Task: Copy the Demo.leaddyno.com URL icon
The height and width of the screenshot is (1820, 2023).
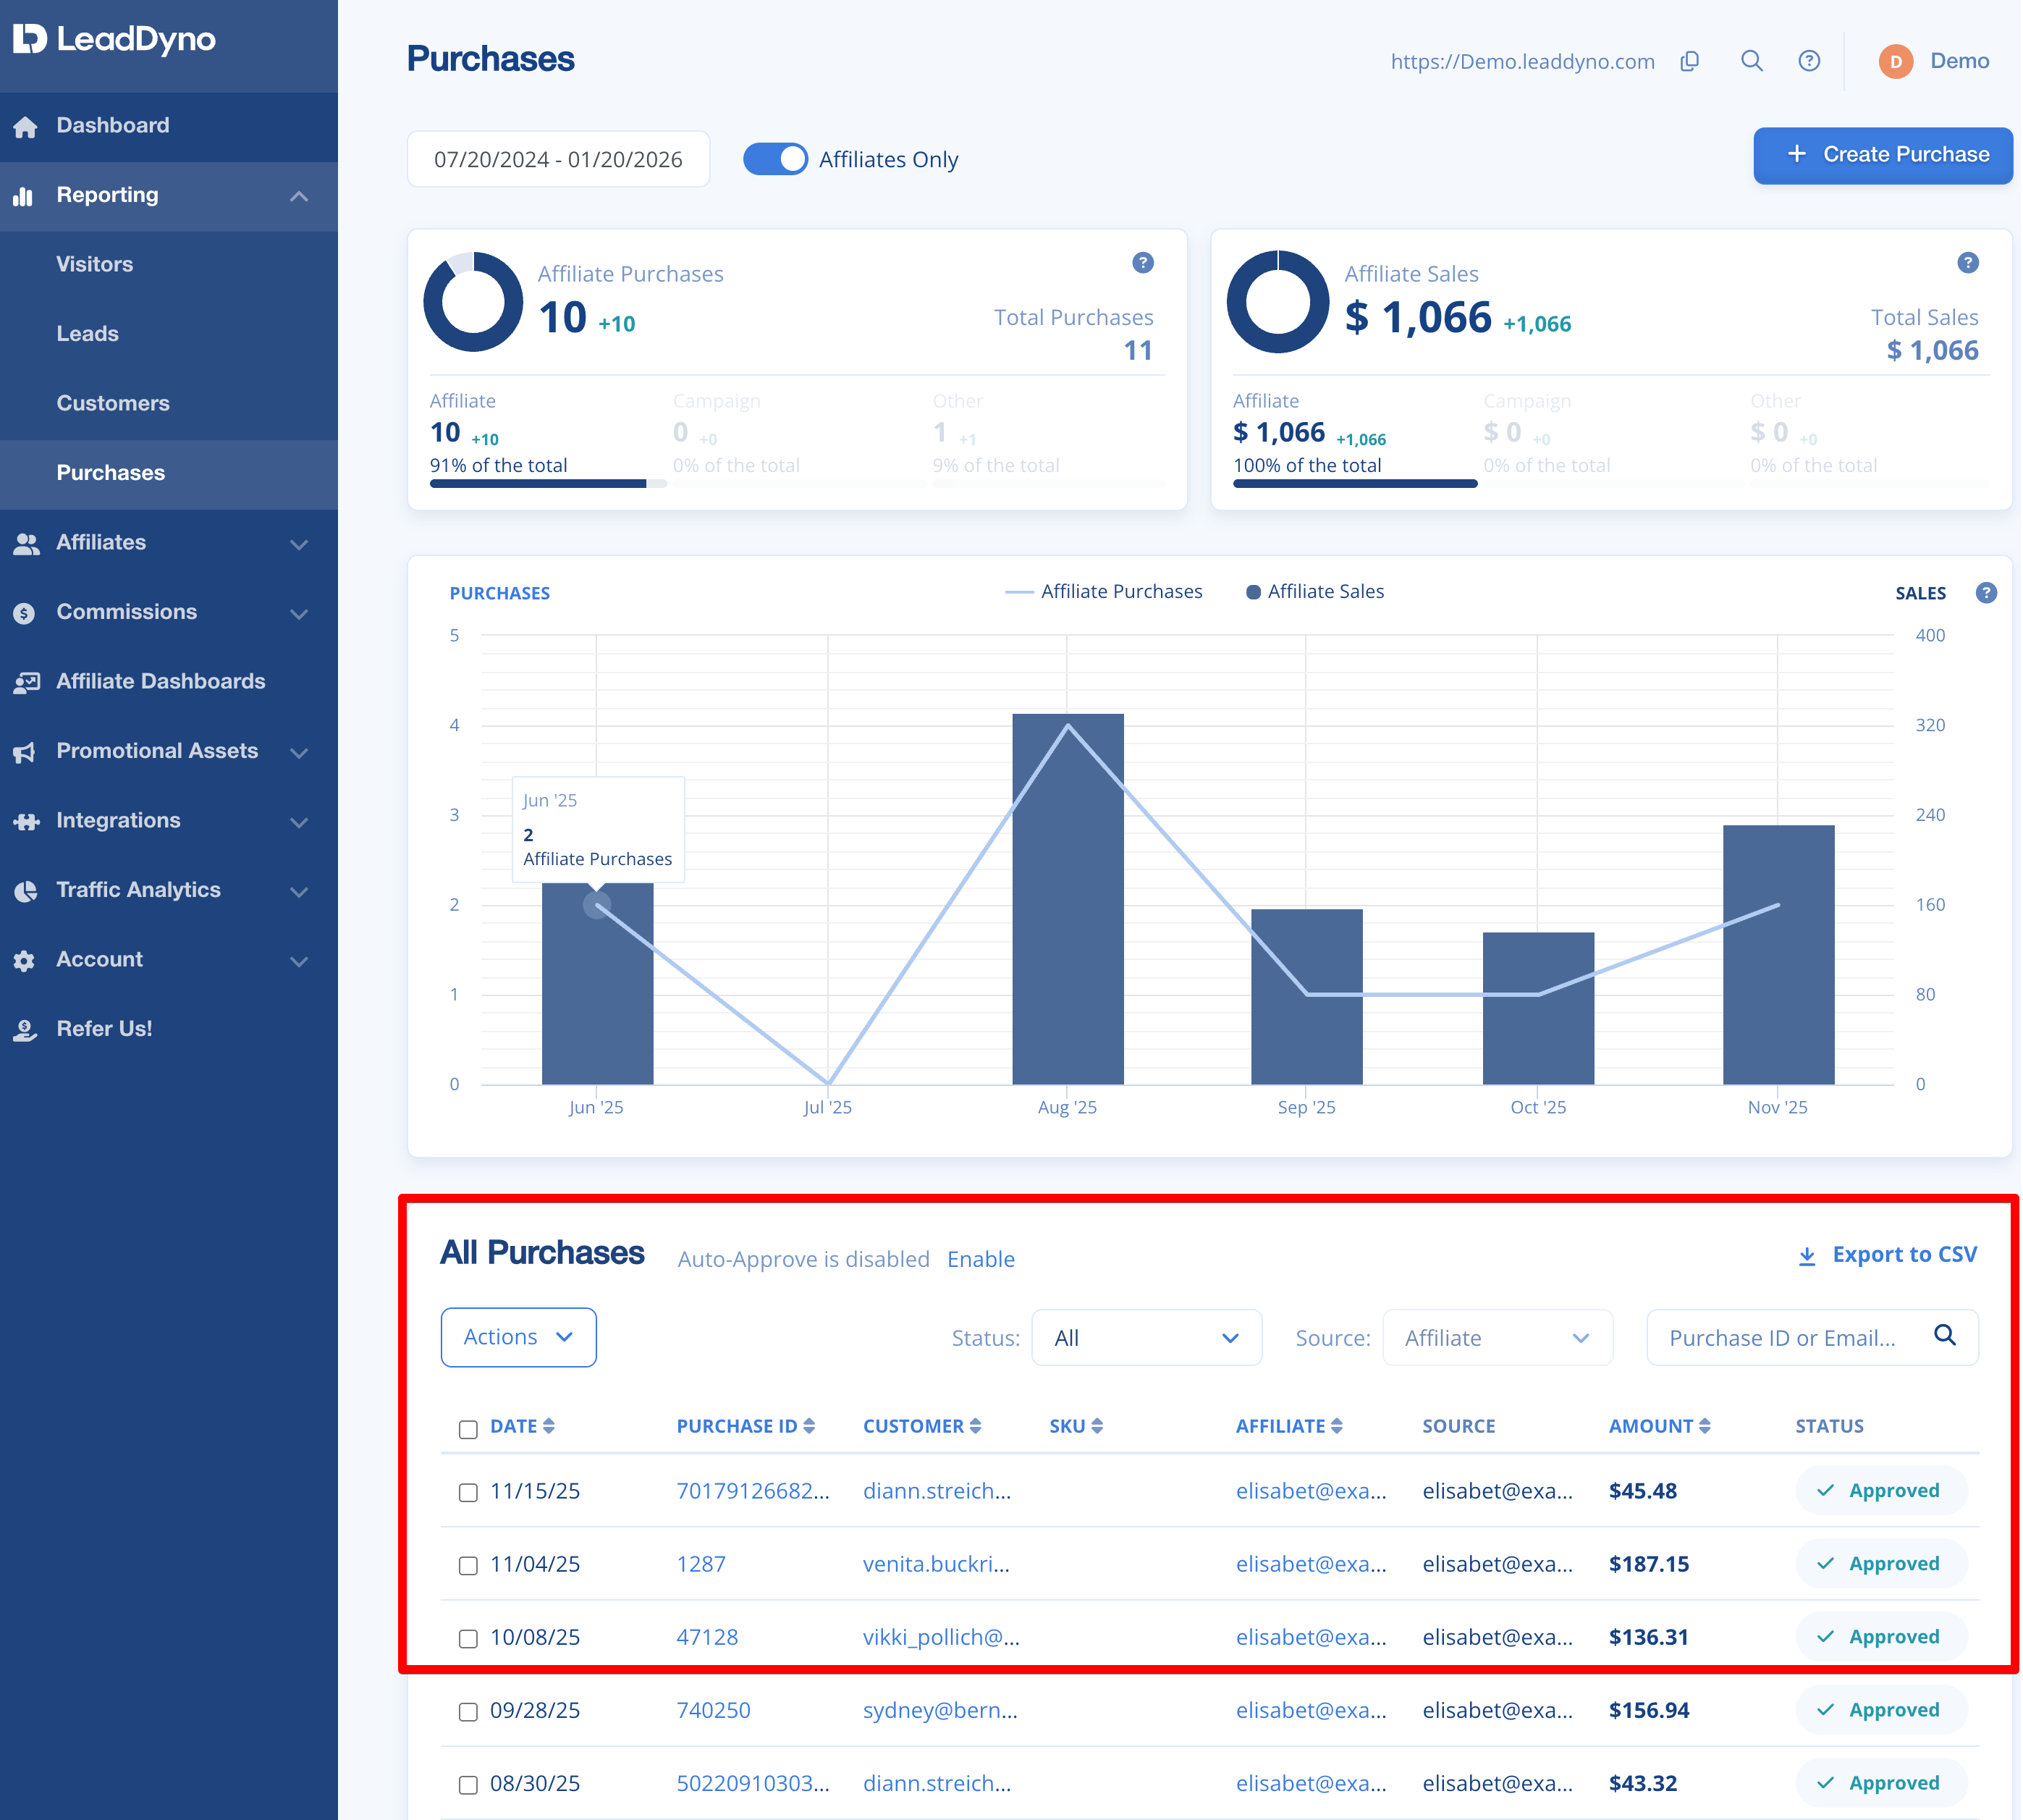Action: point(1690,61)
